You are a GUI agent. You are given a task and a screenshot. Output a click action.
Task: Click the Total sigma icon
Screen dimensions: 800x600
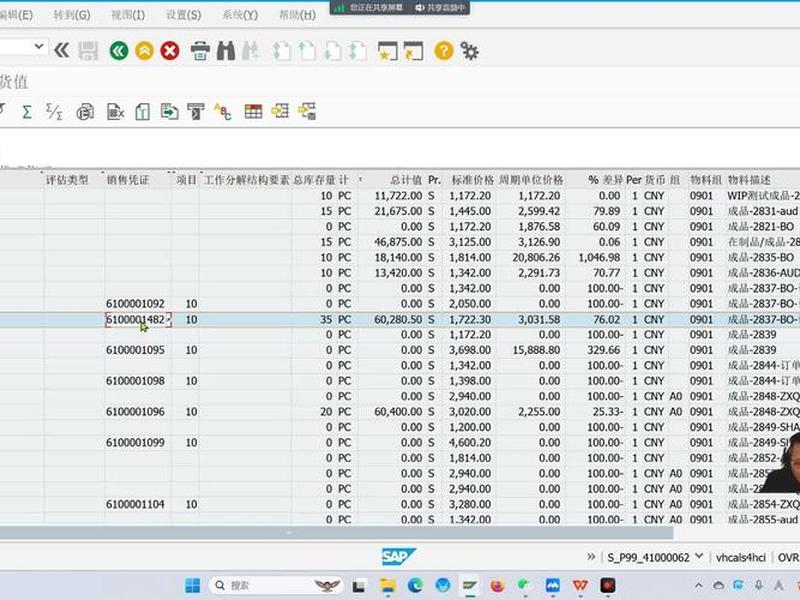(x=27, y=112)
